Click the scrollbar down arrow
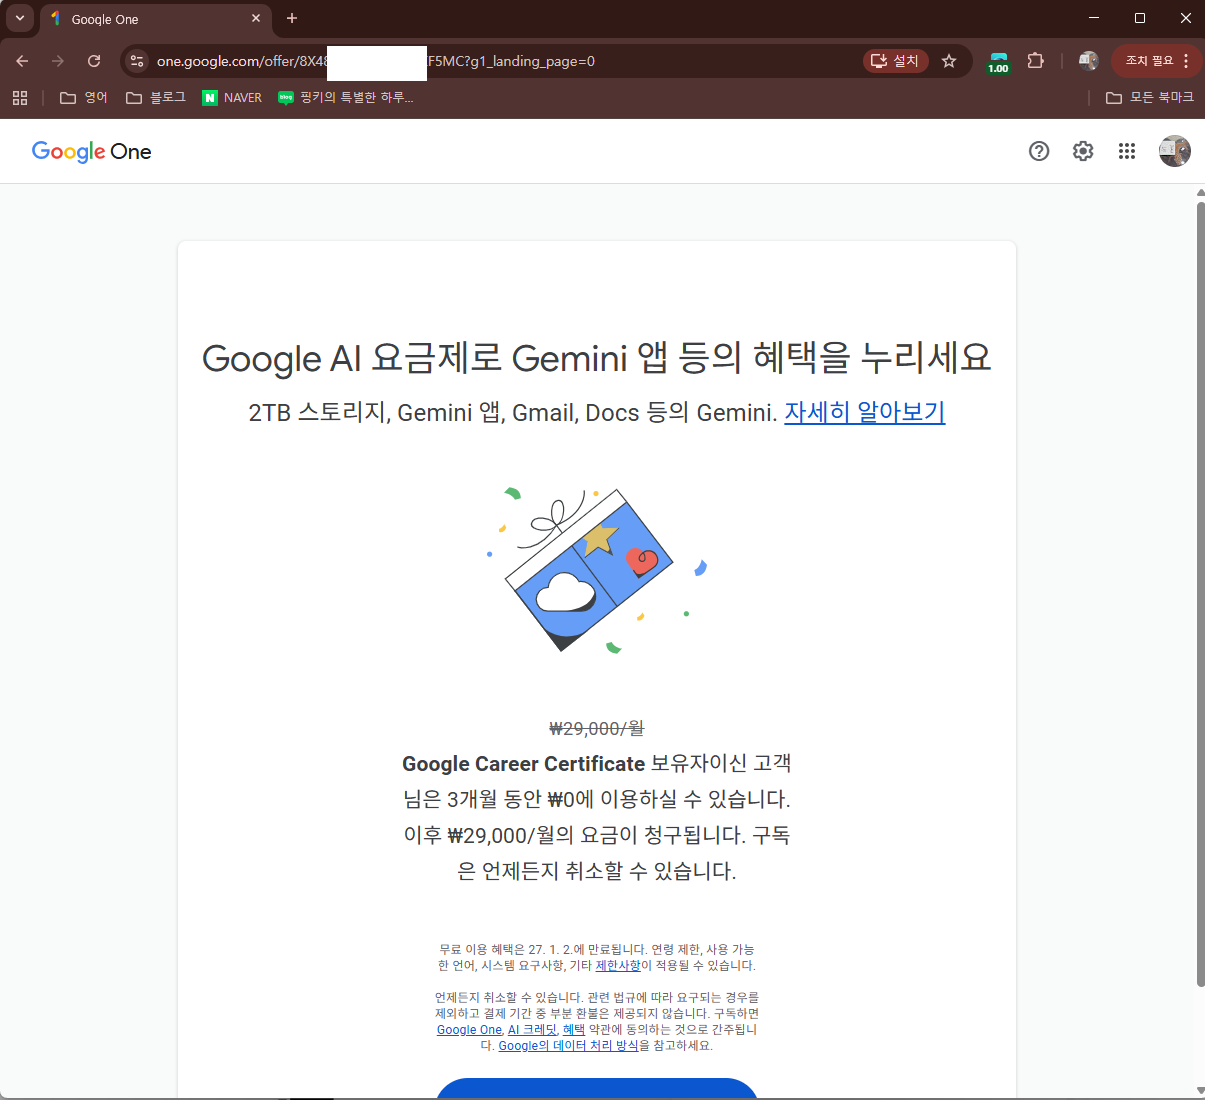1205x1108 pixels. [1200, 1090]
